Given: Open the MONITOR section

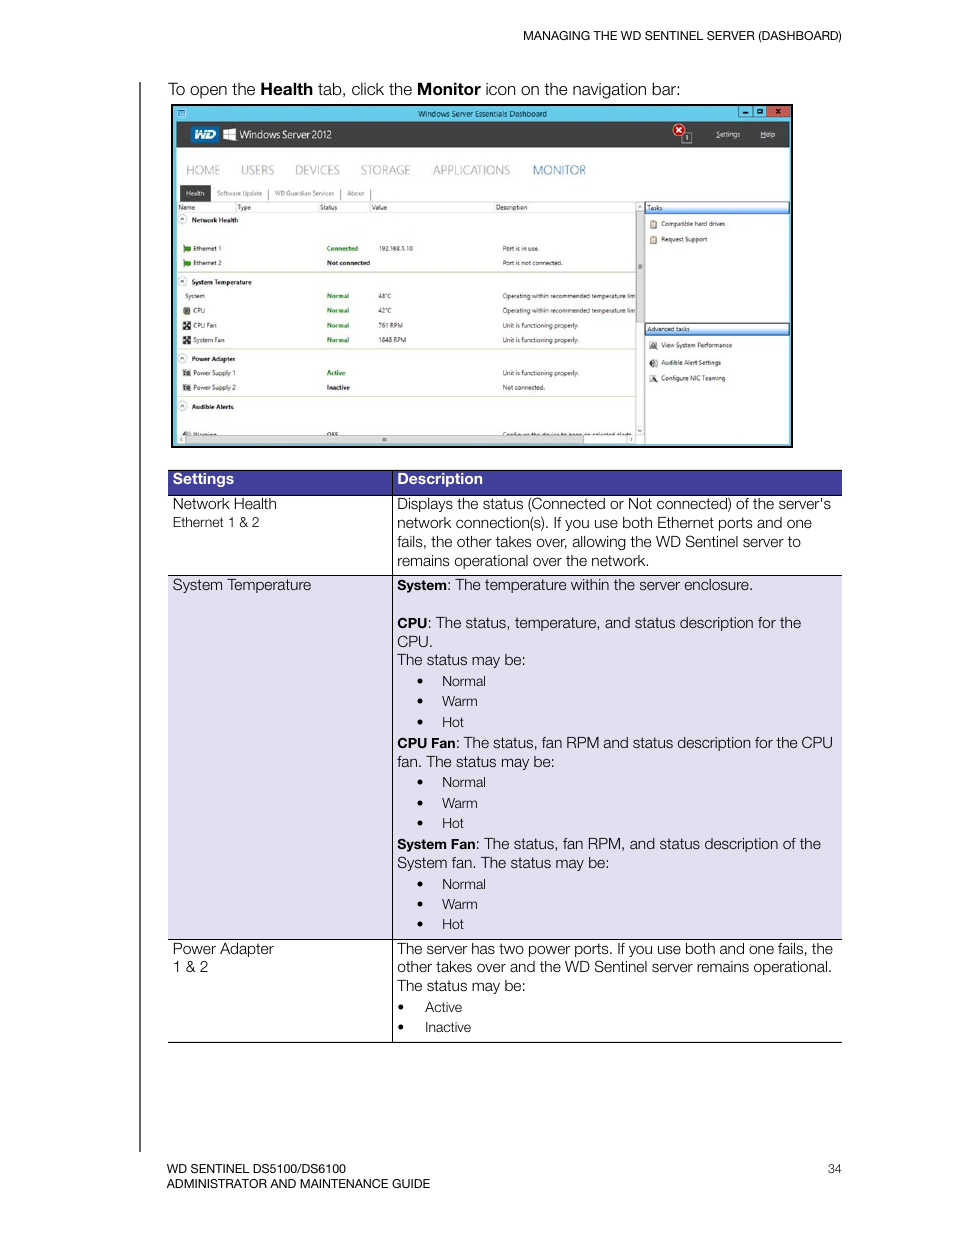Looking at the screenshot, I should 559,170.
